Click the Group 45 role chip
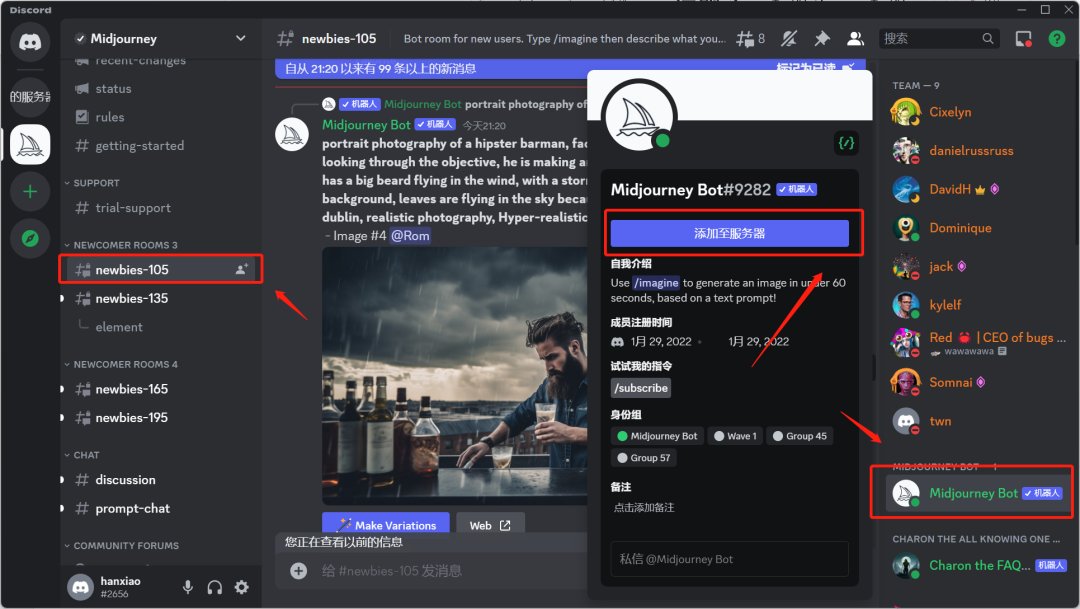 click(x=799, y=436)
